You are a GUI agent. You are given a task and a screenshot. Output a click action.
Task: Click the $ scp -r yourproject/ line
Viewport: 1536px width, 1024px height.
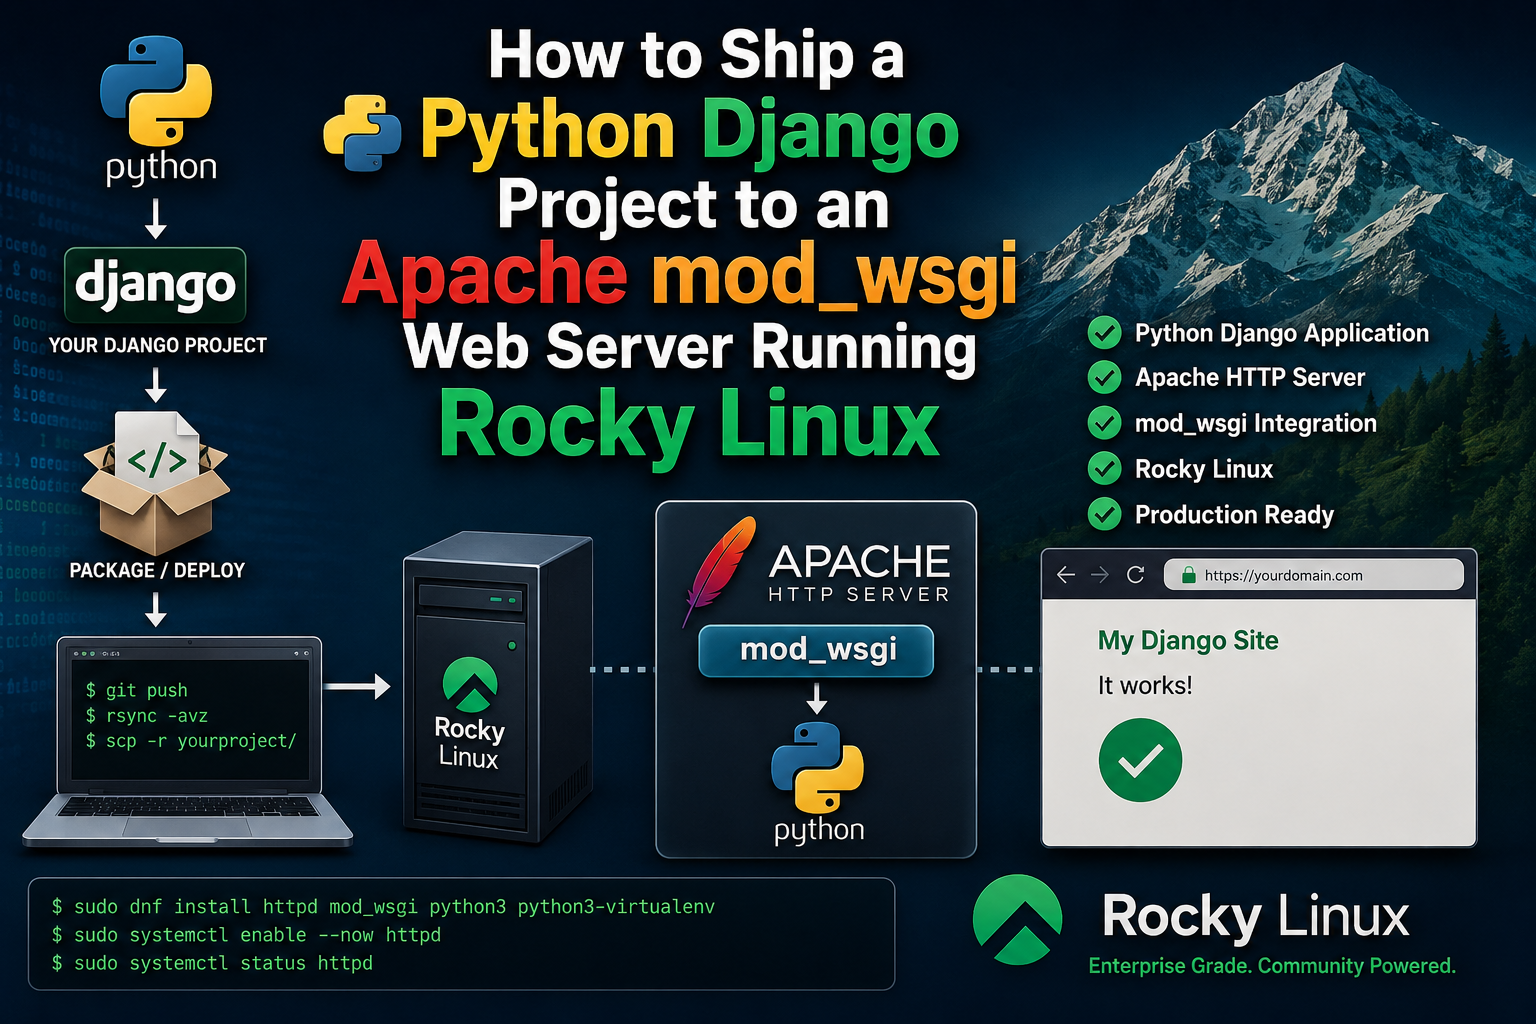191,741
